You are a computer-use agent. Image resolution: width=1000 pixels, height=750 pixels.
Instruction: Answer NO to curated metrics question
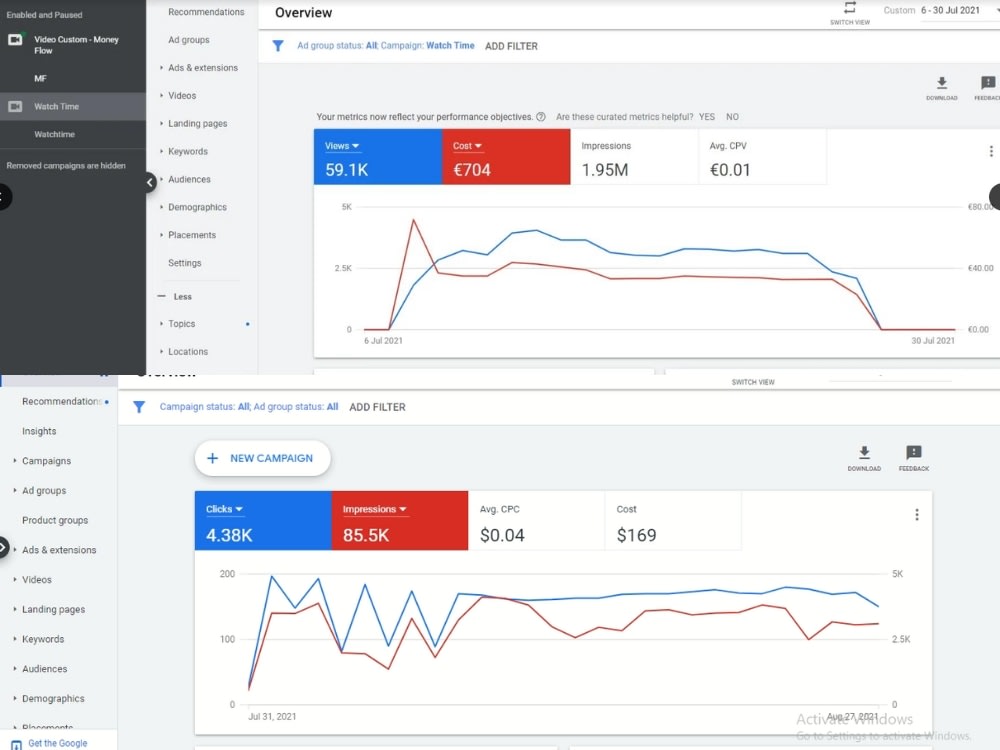pos(732,117)
